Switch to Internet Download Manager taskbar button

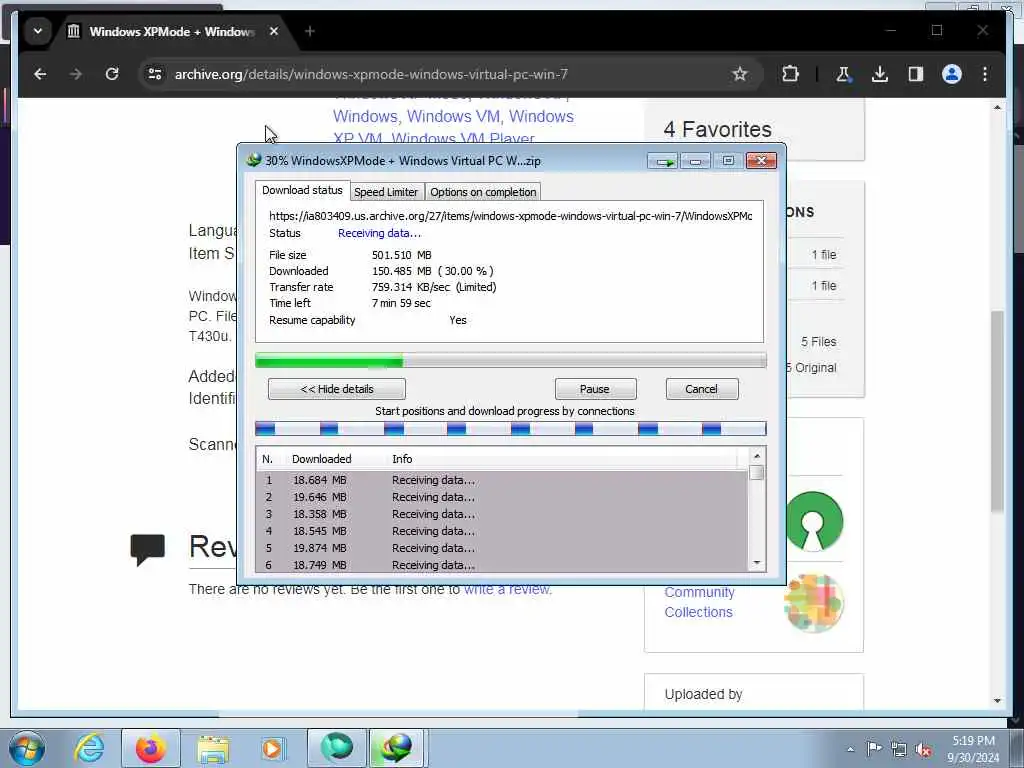click(x=396, y=748)
